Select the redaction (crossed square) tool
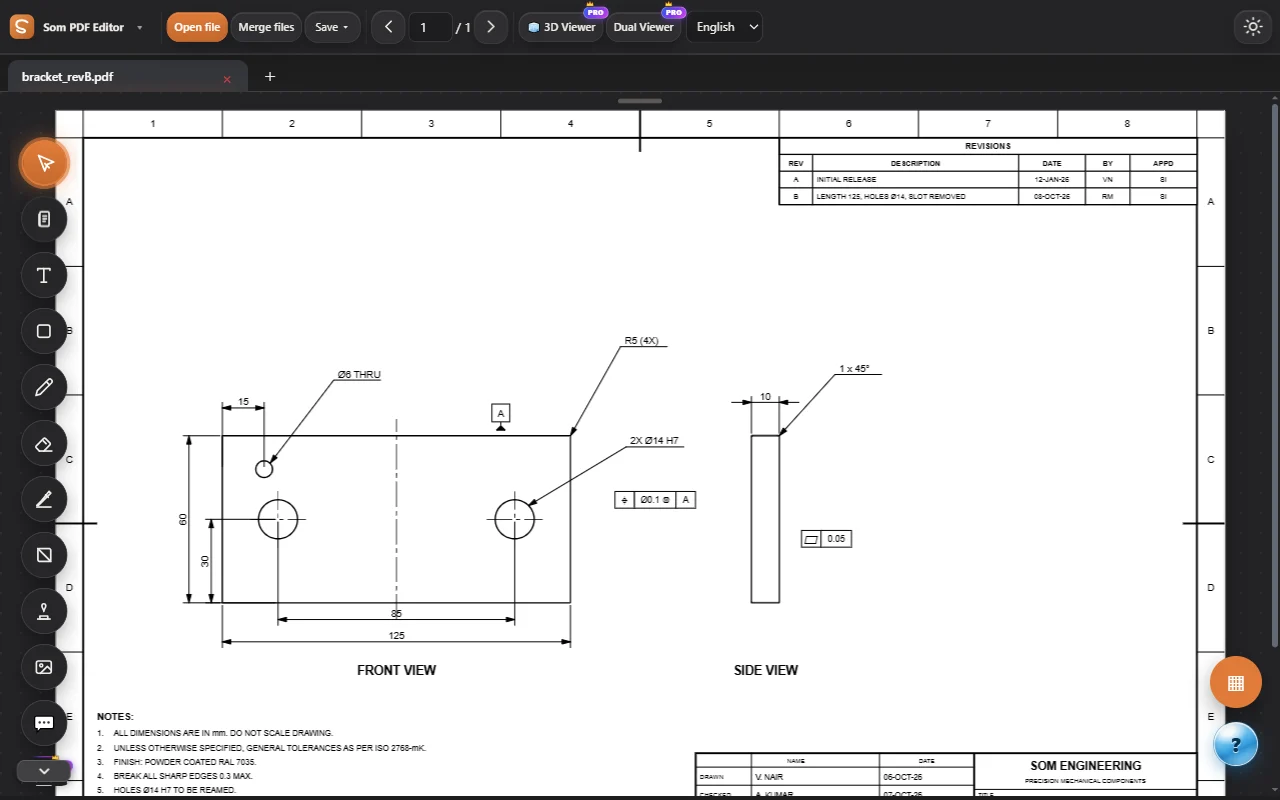Viewport: 1280px width, 800px height. tap(44, 555)
